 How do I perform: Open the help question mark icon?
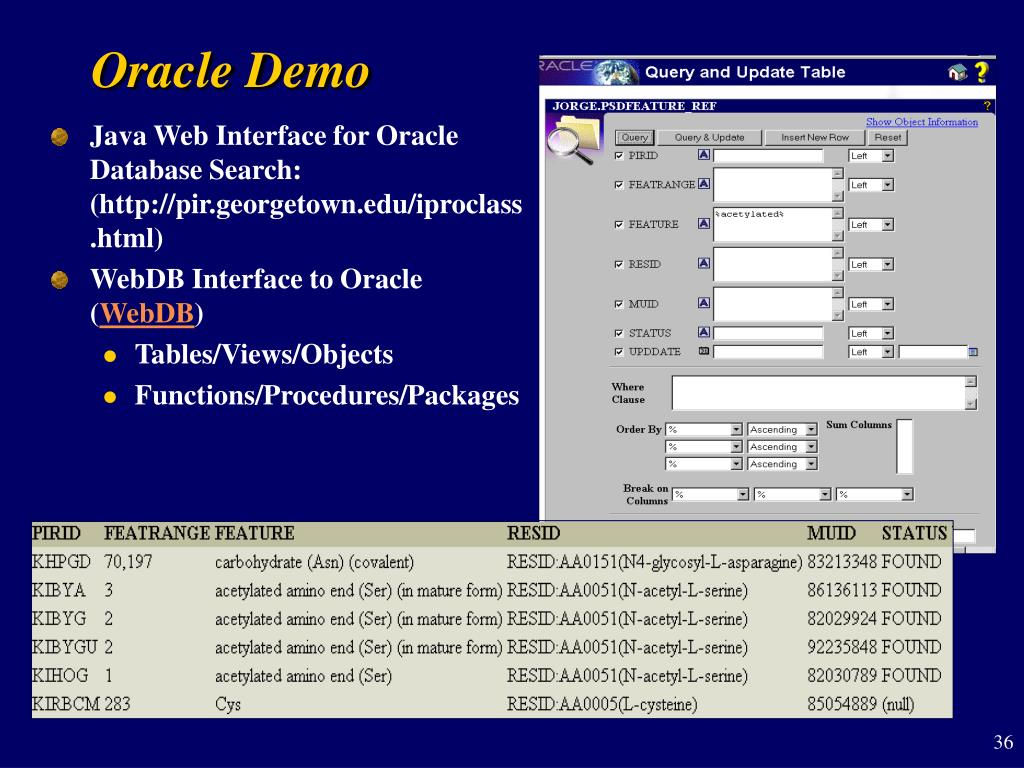[981, 72]
